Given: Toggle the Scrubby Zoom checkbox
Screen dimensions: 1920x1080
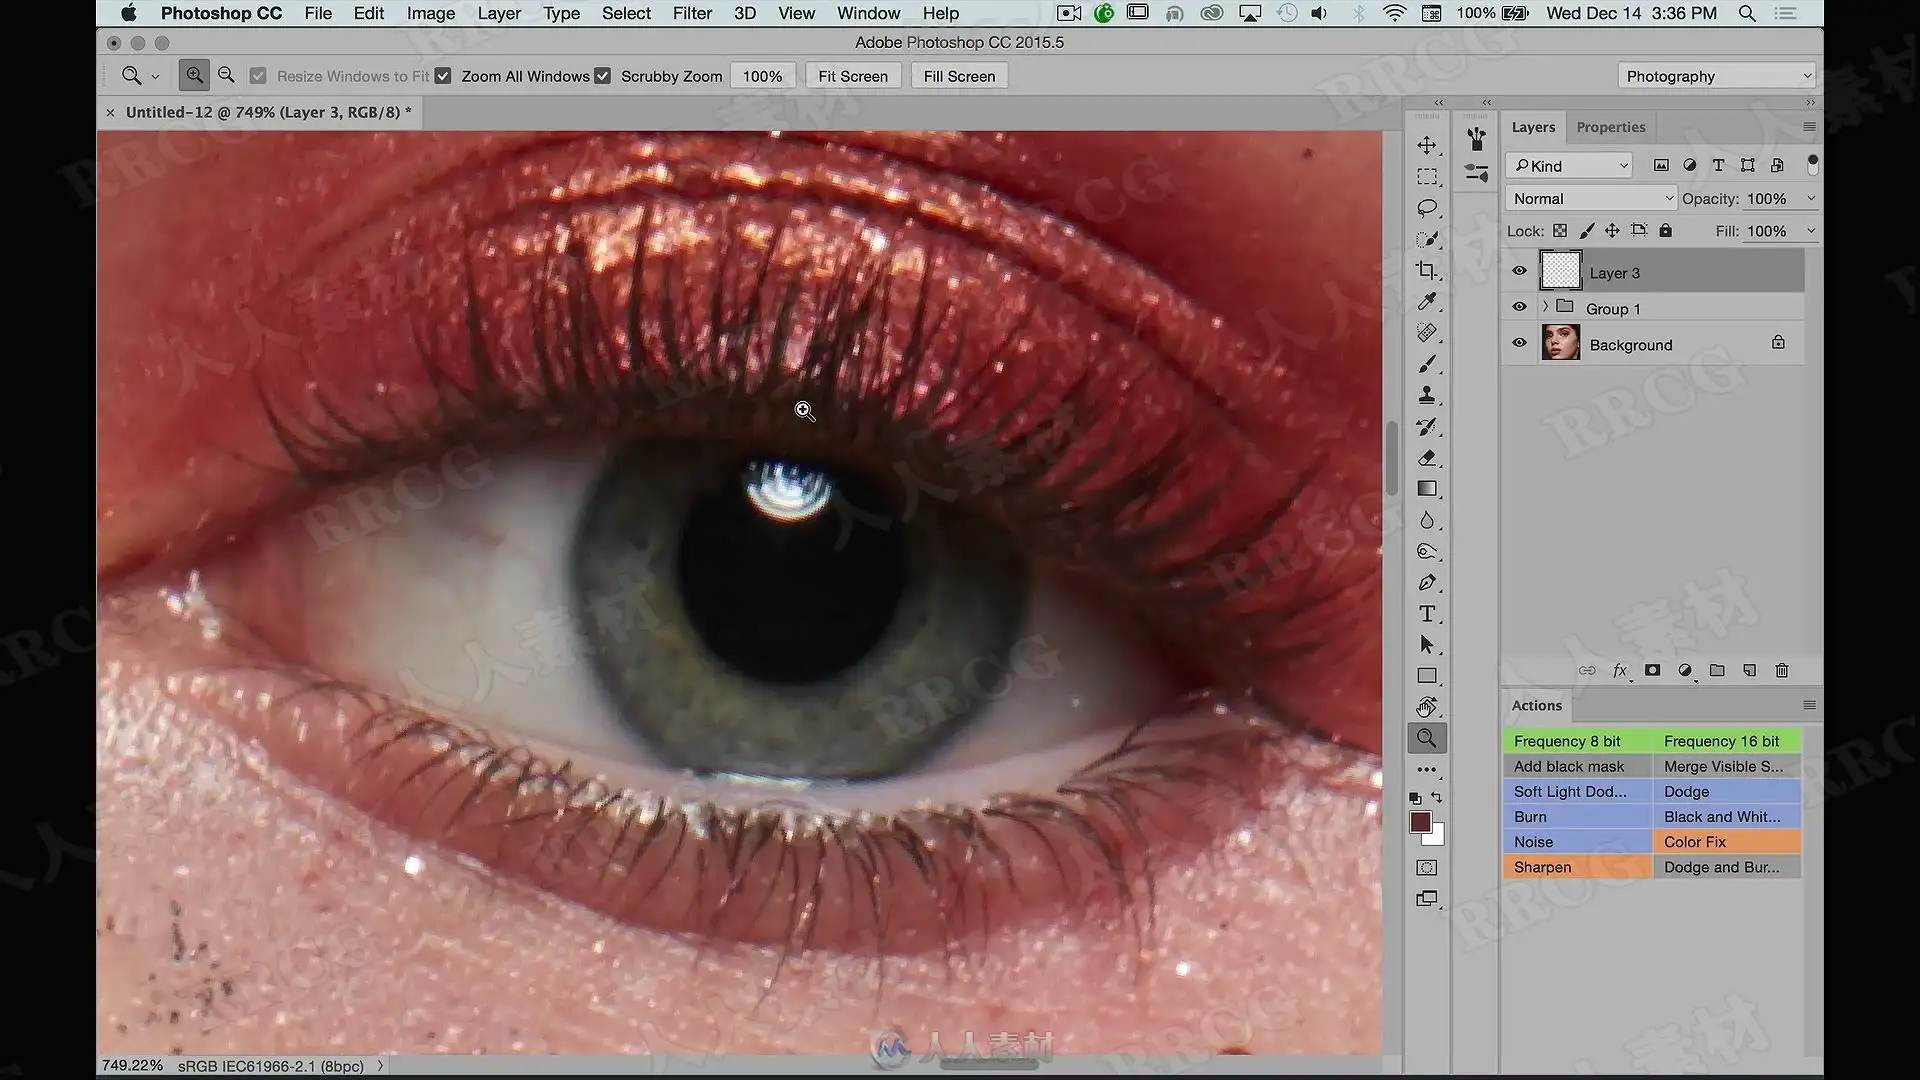Looking at the screenshot, I should click(602, 76).
